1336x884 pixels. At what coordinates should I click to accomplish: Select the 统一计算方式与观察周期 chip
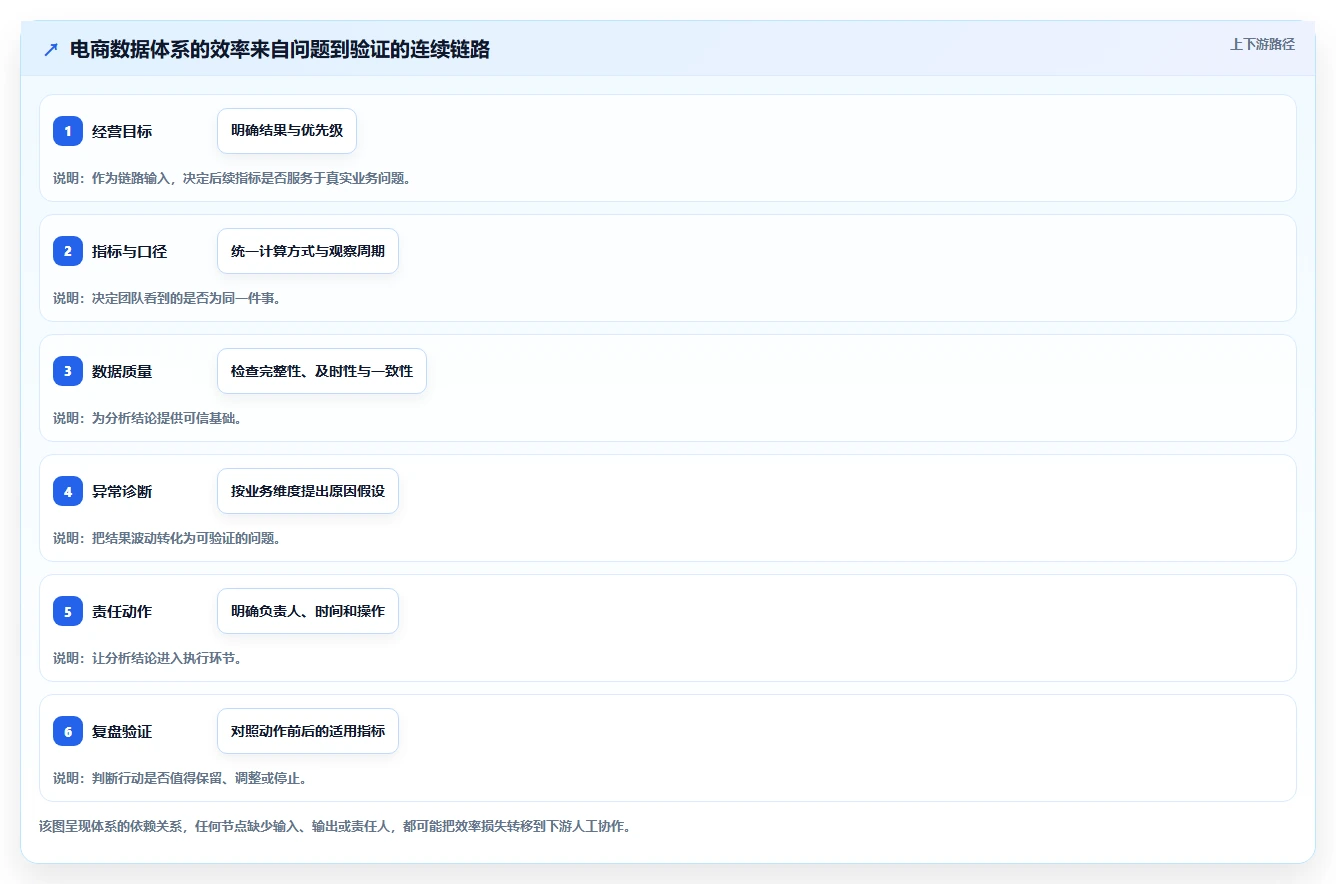point(308,251)
